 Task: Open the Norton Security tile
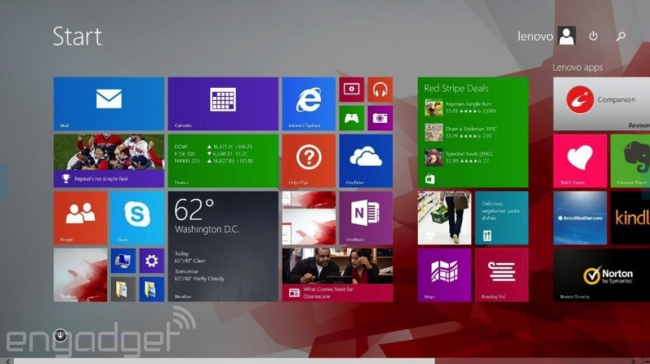[601, 275]
